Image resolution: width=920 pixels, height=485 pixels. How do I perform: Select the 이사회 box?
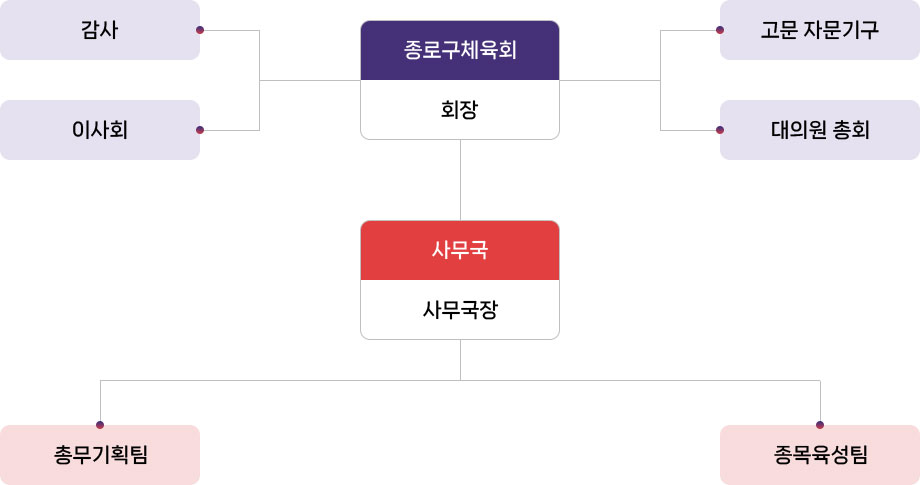(x=99, y=130)
